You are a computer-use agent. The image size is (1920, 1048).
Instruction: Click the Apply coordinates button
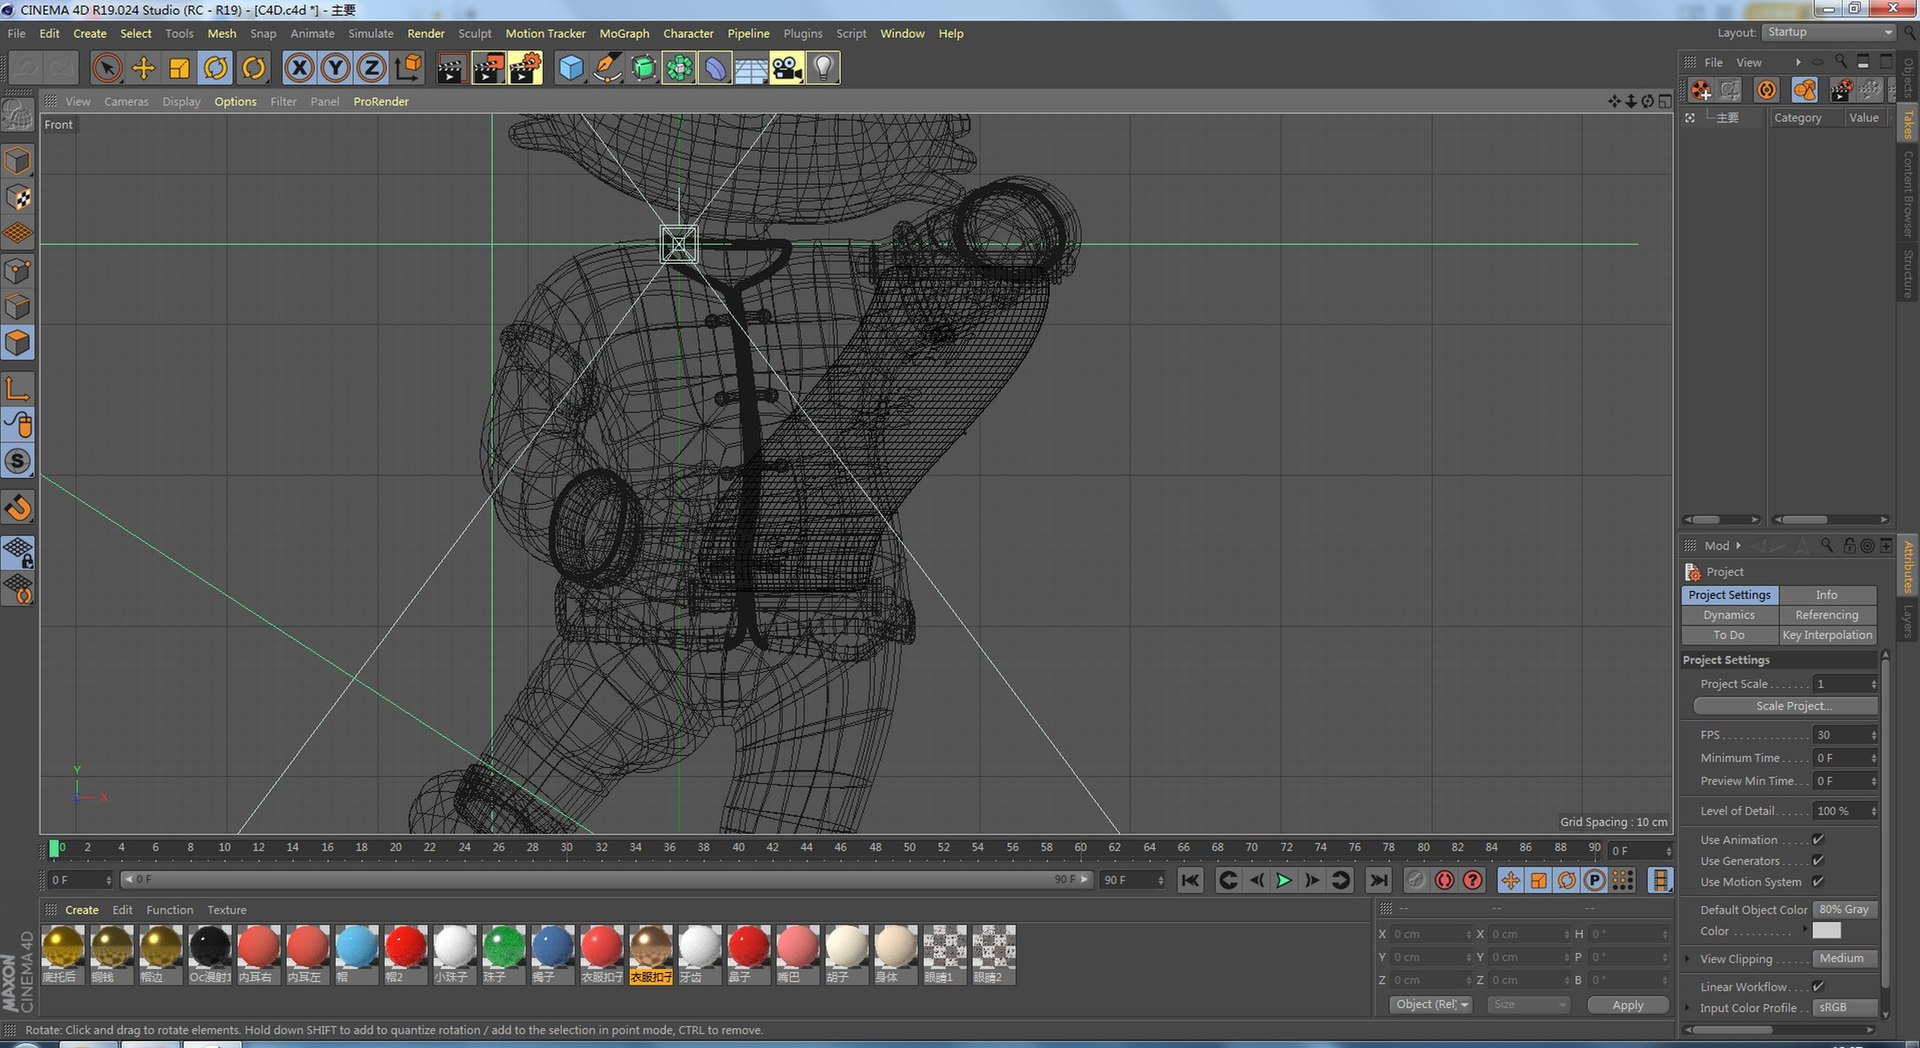click(1627, 1005)
